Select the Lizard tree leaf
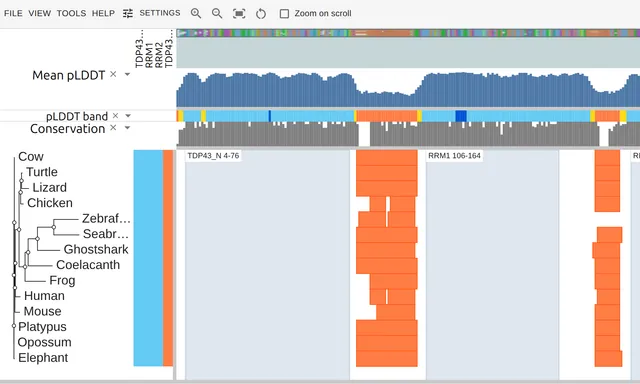The width and height of the screenshot is (640, 384). pos(49,188)
